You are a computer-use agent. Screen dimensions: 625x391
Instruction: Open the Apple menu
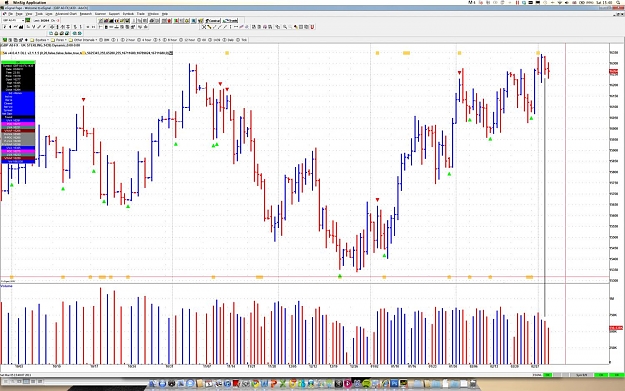coord(7,3)
